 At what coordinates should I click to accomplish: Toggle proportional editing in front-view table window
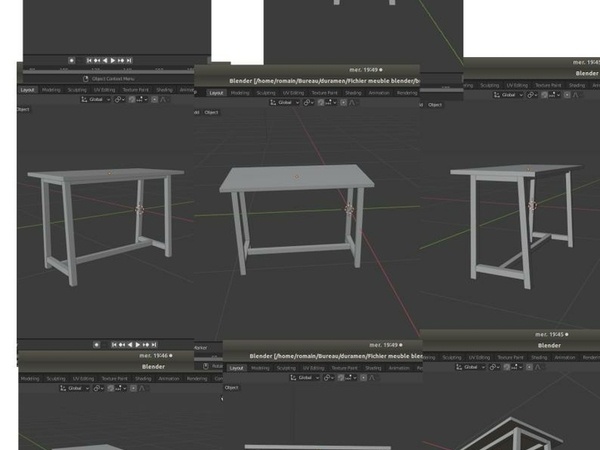345,102
